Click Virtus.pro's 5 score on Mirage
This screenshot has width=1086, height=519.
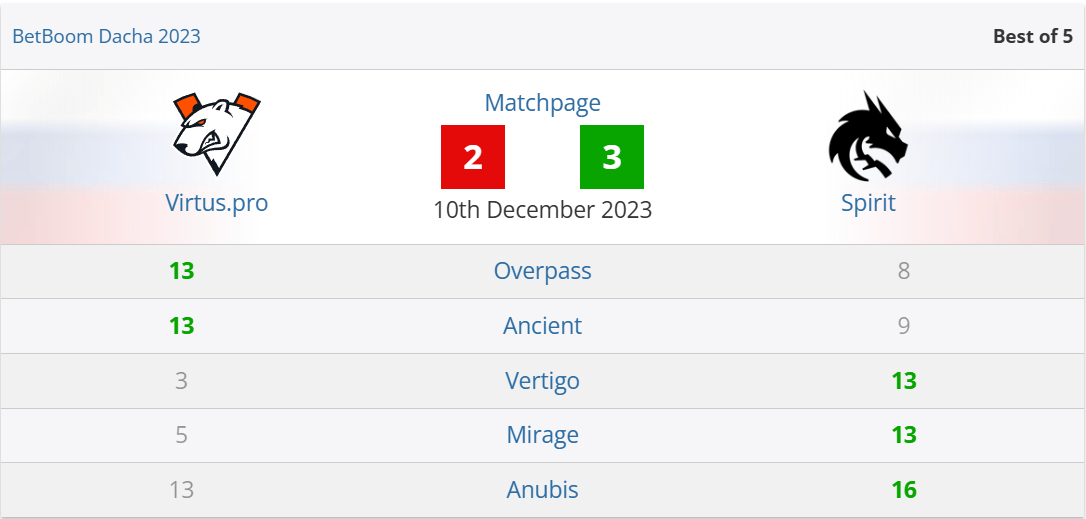point(181,435)
